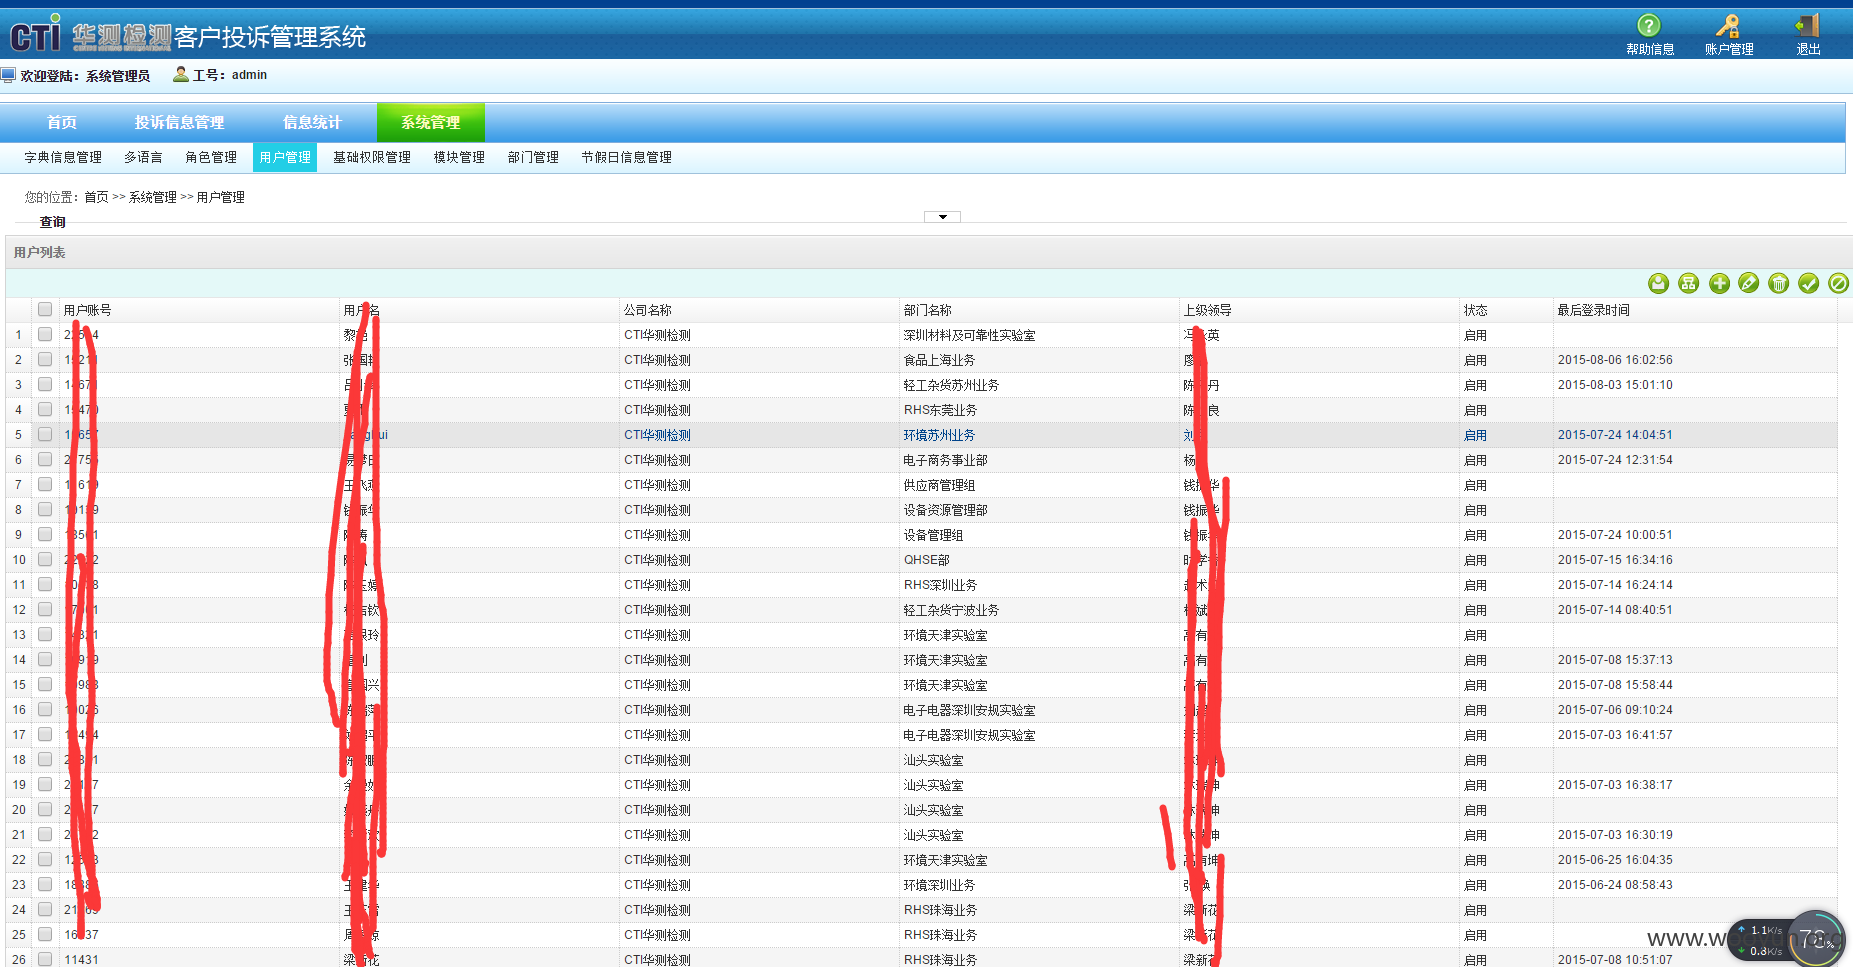
Task: Select timestamp 2015-07-24 14:04:51
Action: pyautogui.click(x=1615, y=435)
